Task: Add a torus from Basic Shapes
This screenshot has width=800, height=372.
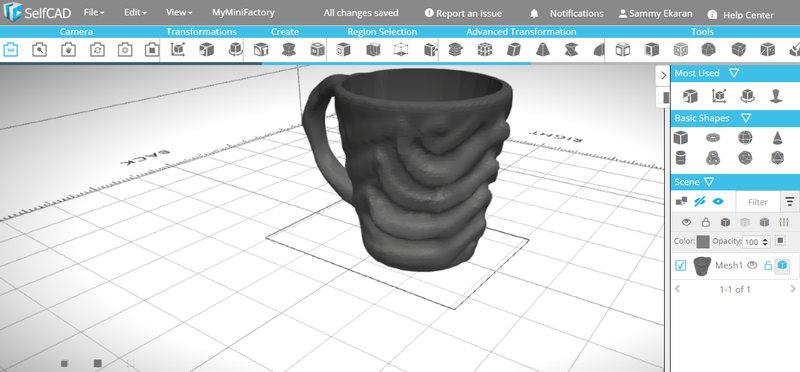Action: click(713, 137)
